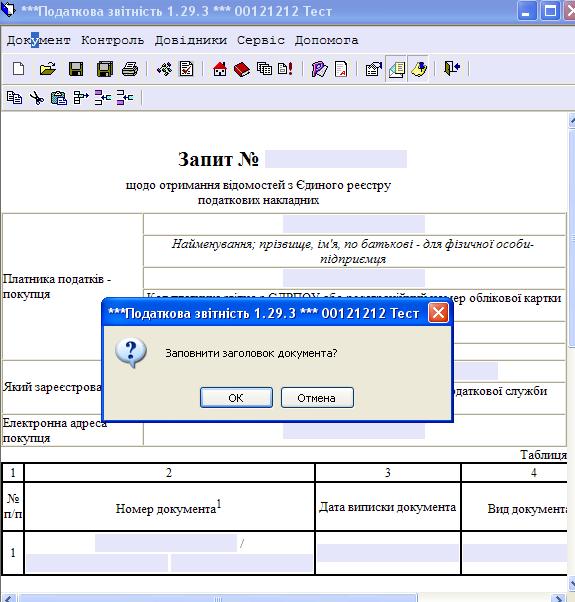The height and width of the screenshot is (602, 575).
Task: Click the insert row below icon with bottom purple block
Action: pyautogui.click(x=125, y=98)
